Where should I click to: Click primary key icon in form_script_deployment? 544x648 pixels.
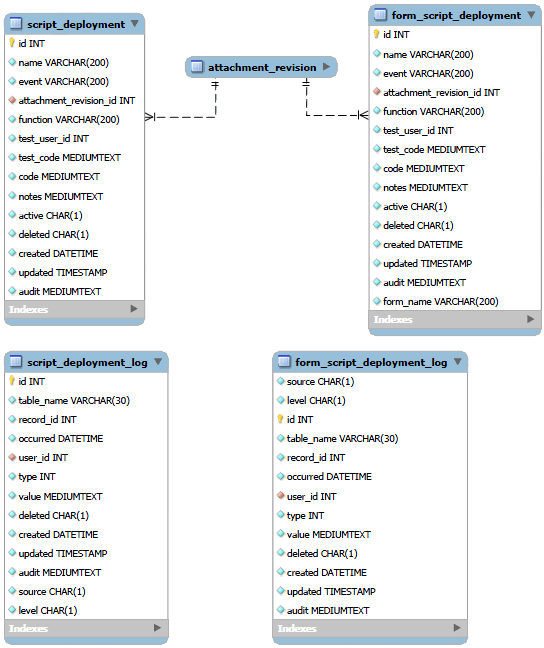click(x=376, y=34)
